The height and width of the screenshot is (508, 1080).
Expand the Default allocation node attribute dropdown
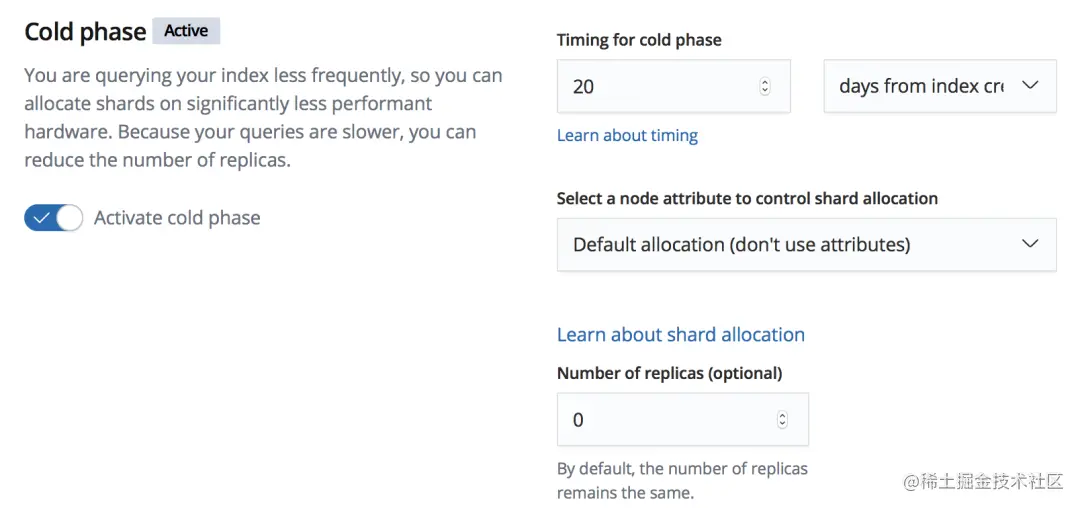pos(790,245)
